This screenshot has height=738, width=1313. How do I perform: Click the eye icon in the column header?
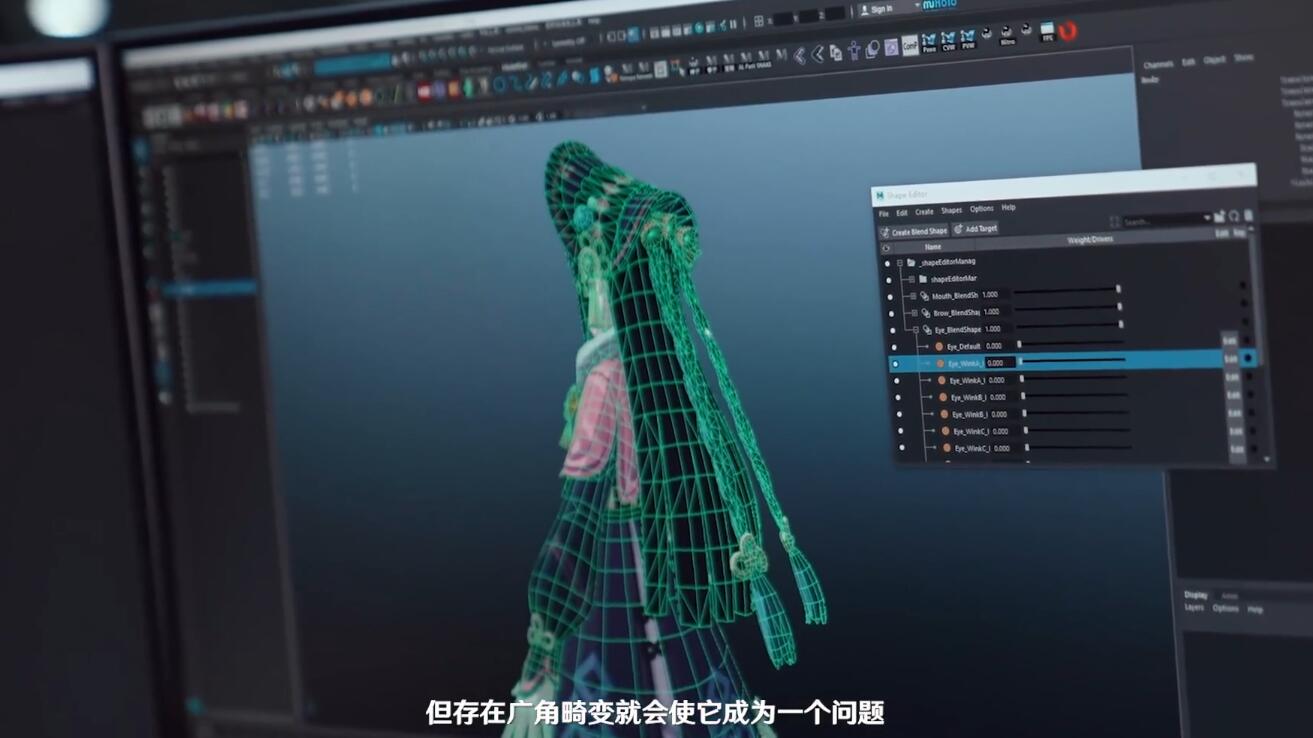pyautogui.click(x=885, y=248)
